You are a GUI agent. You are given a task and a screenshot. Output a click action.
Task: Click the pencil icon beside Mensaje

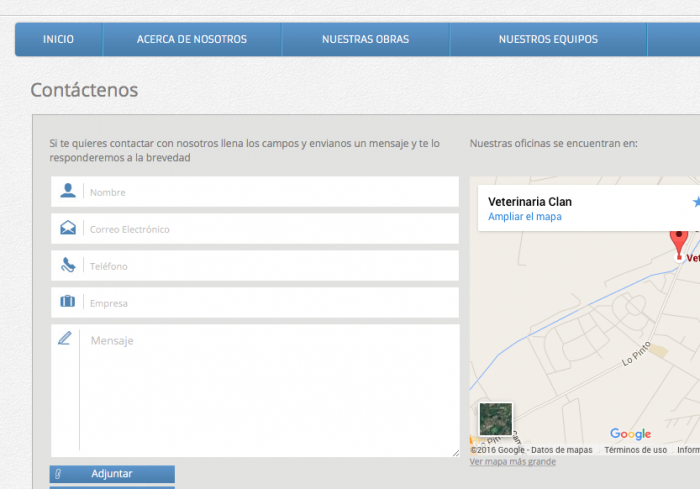(65, 339)
